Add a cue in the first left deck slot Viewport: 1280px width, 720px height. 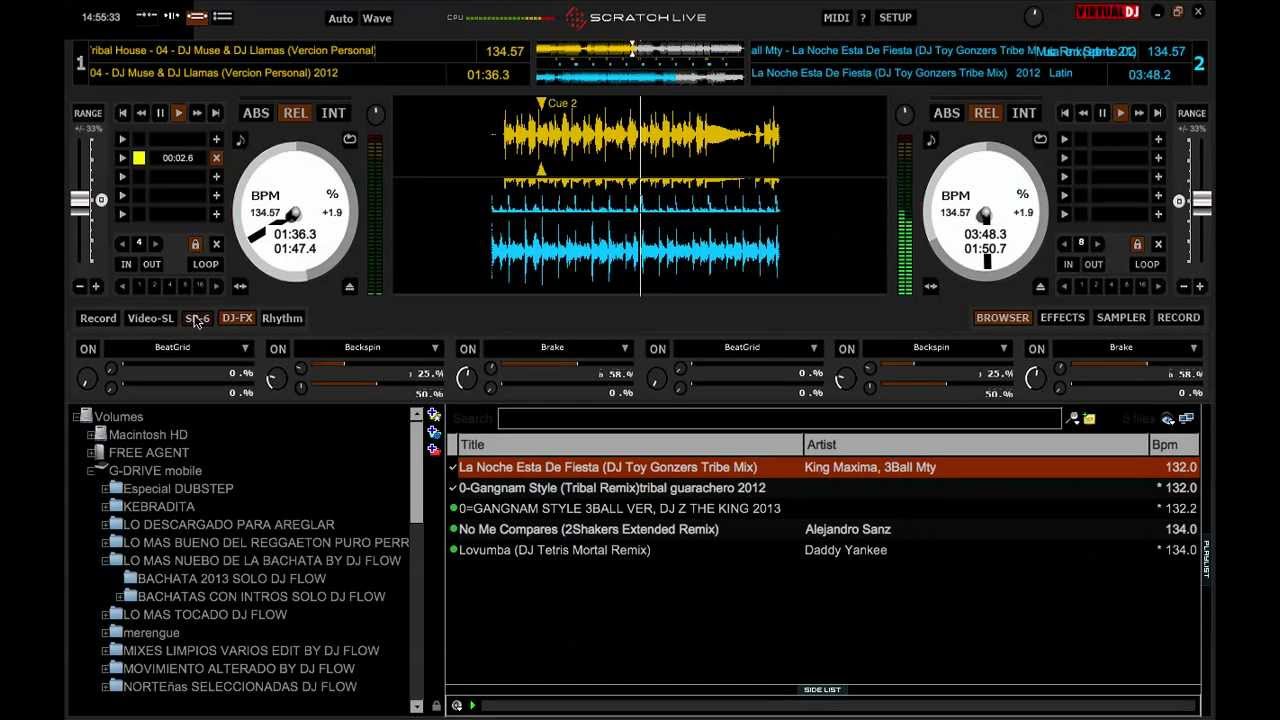click(x=216, y=139)
